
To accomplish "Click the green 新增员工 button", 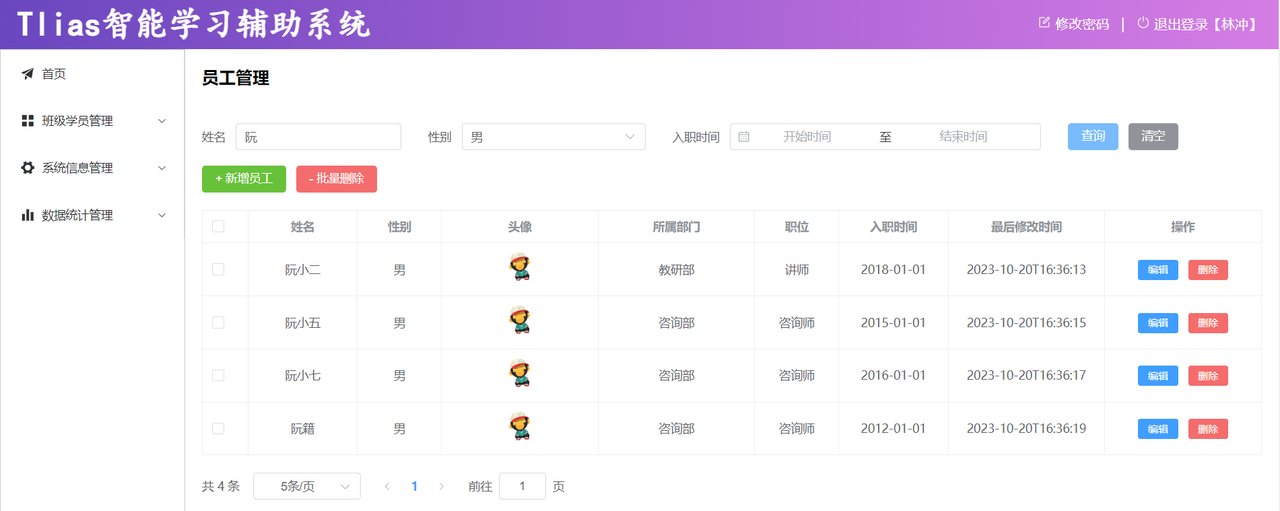I will 244,179.
